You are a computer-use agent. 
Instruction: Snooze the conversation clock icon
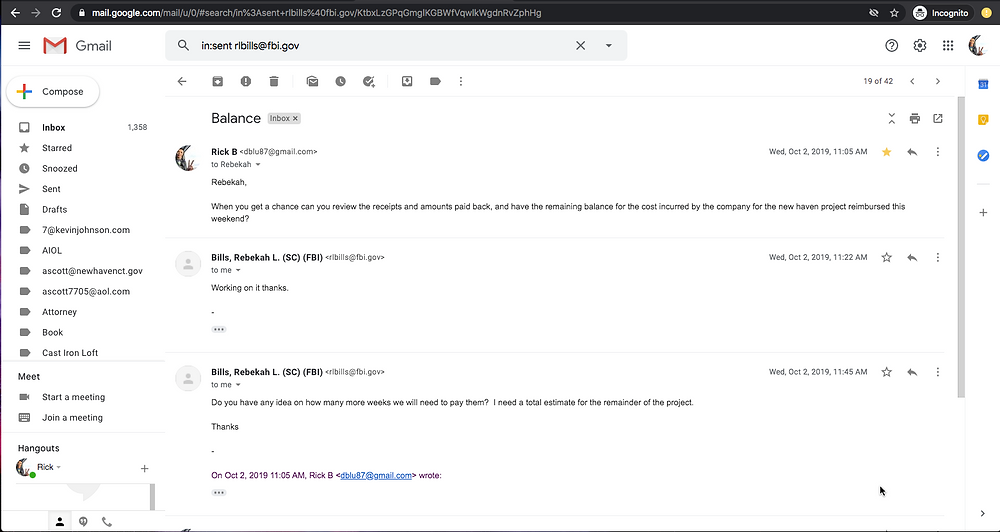click(341, 81)
